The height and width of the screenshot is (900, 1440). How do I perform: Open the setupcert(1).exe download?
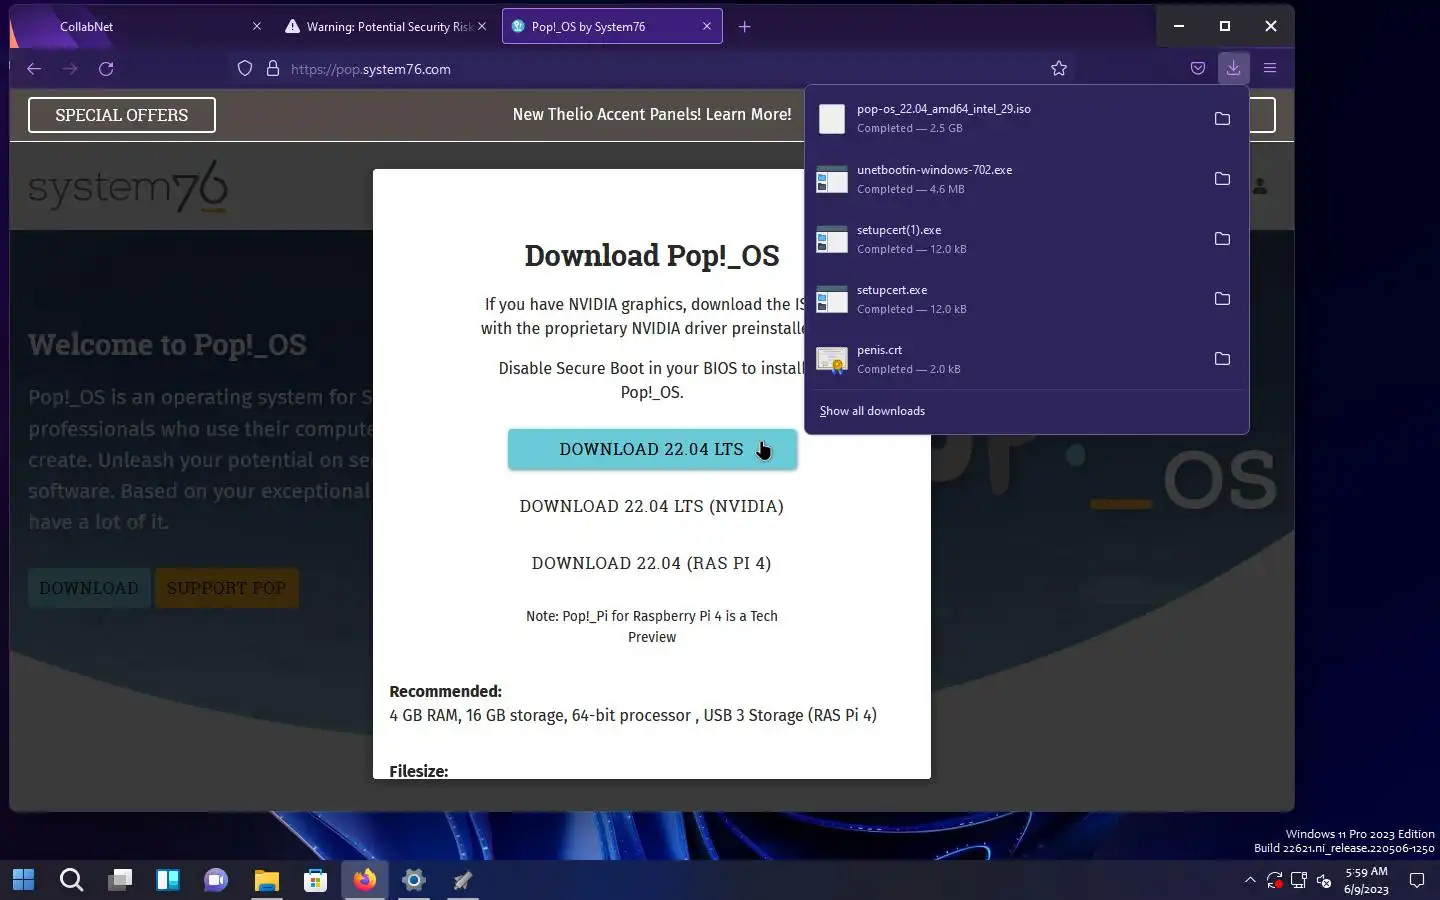coord(1005,239)
